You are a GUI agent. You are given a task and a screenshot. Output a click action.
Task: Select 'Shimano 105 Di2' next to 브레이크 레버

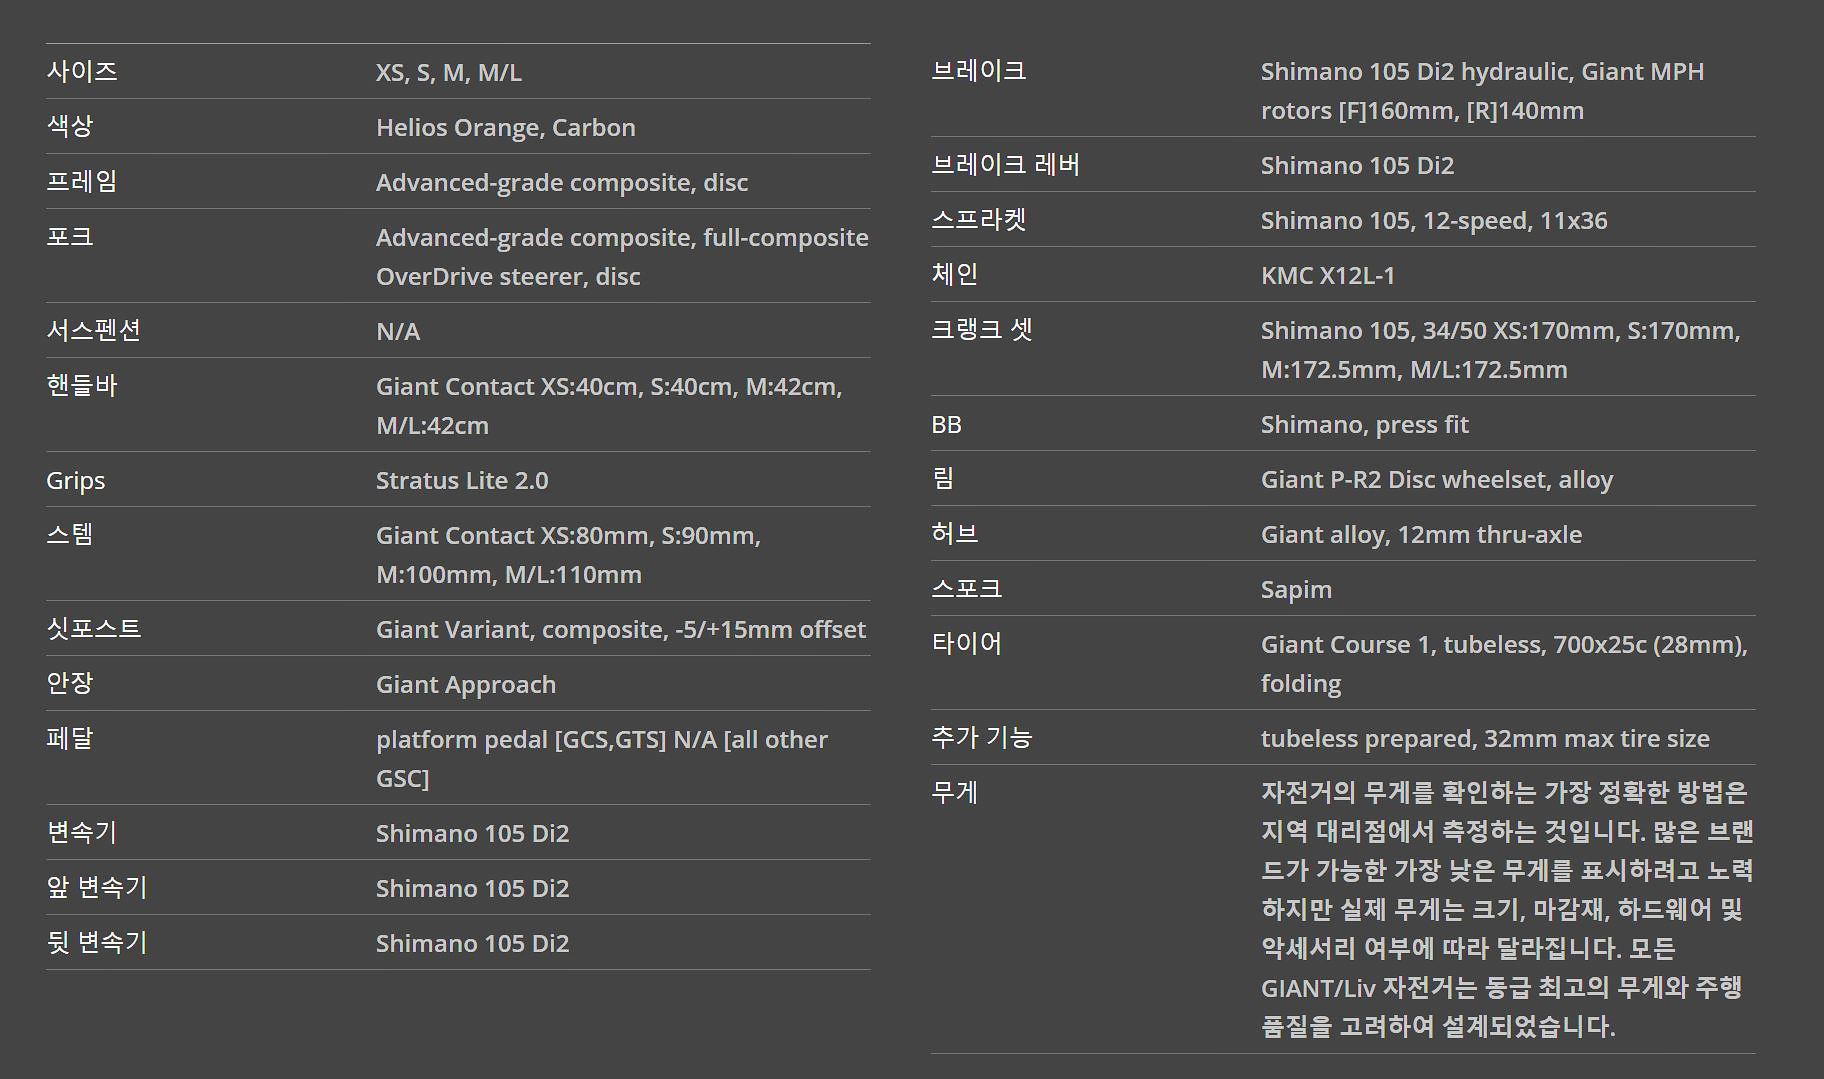pos(1357,165)
